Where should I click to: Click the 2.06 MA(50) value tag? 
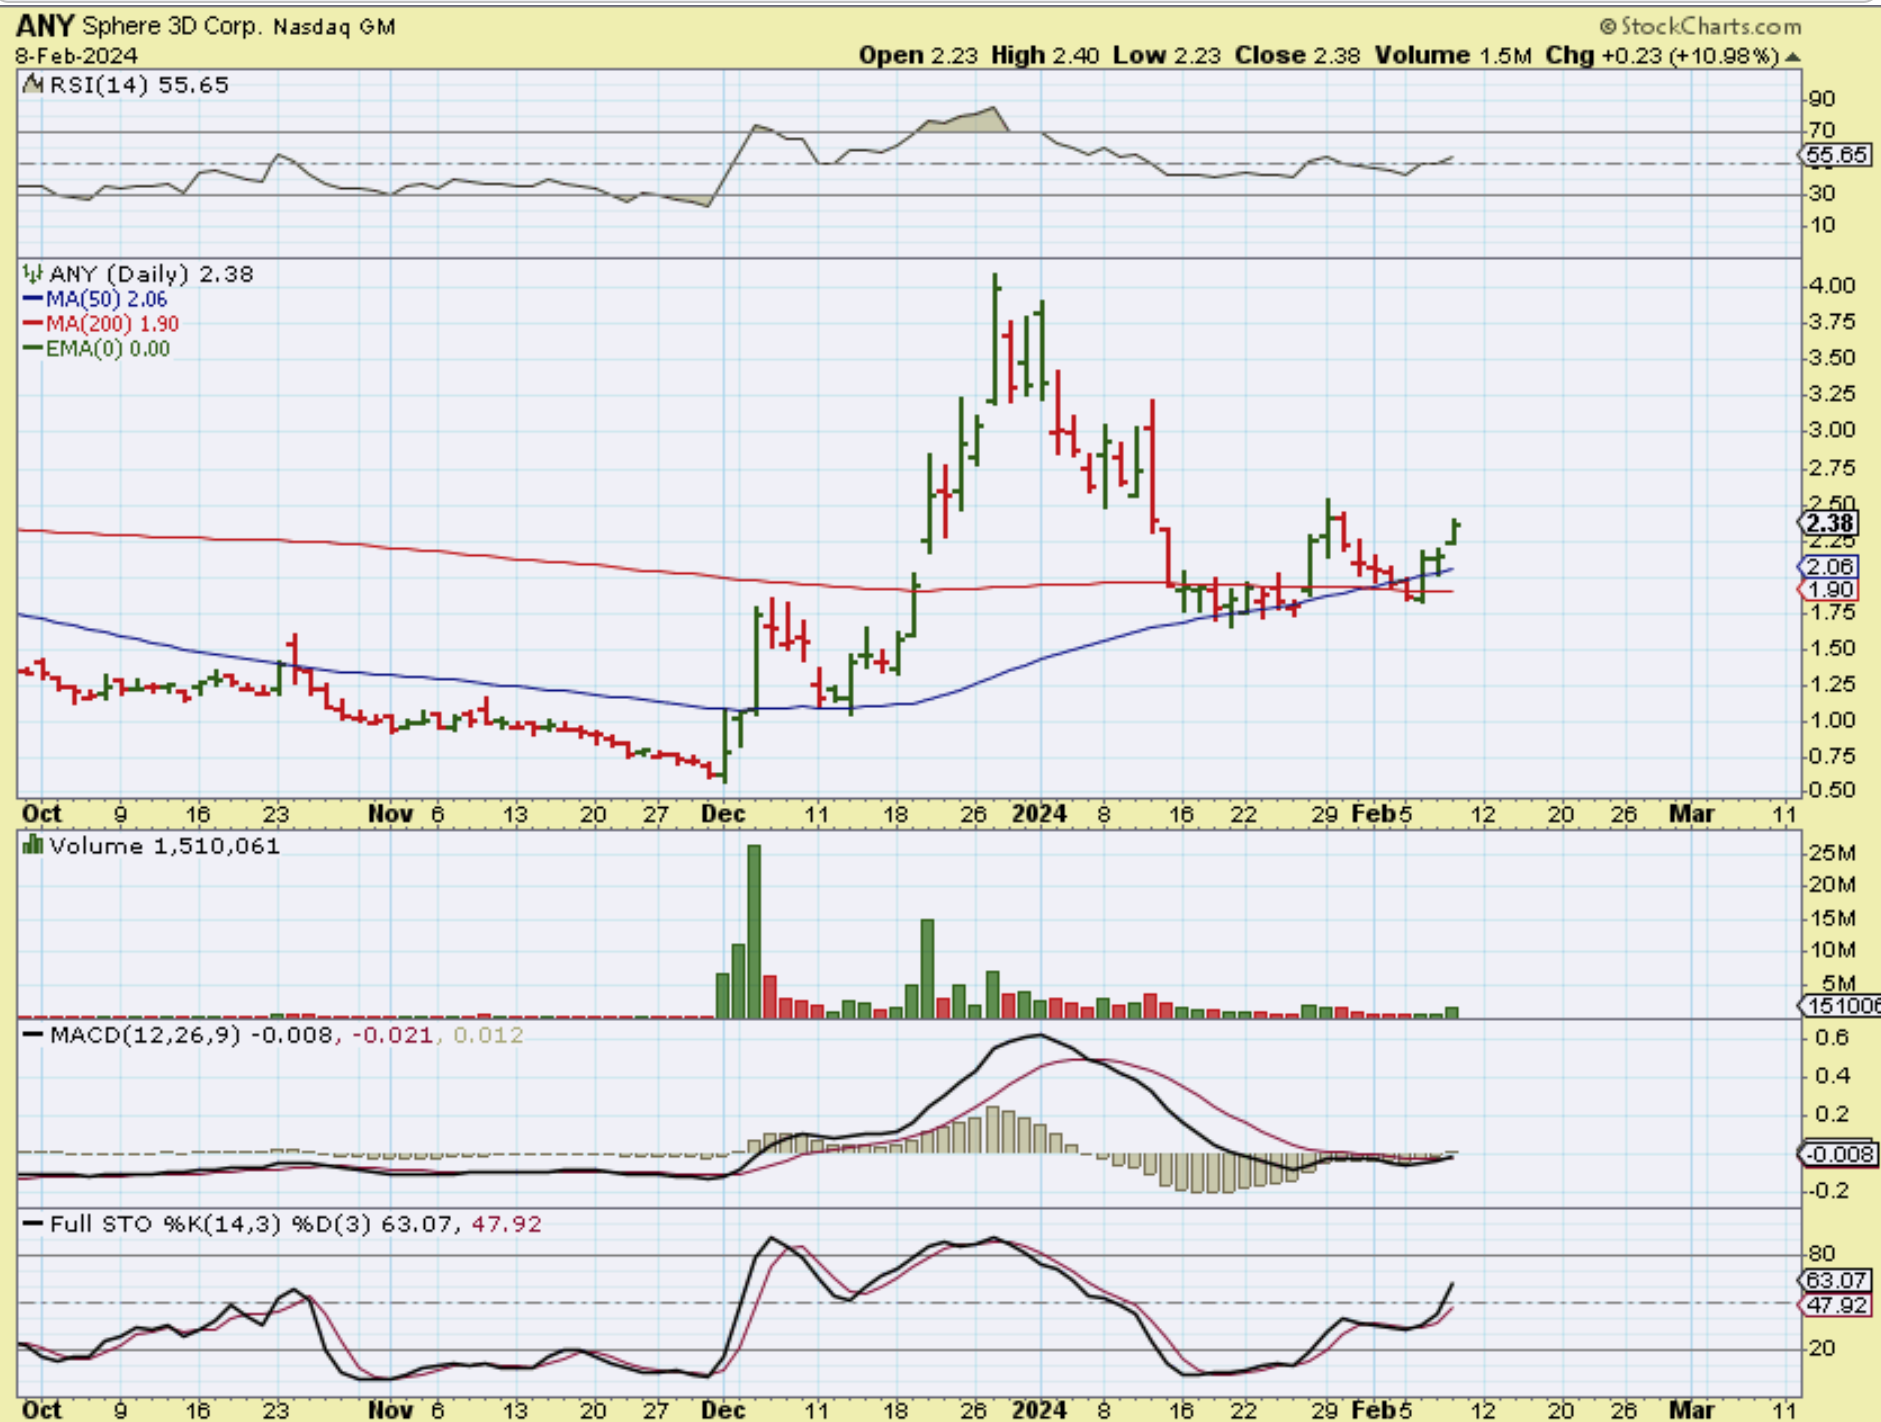(x=1830, y=566)
